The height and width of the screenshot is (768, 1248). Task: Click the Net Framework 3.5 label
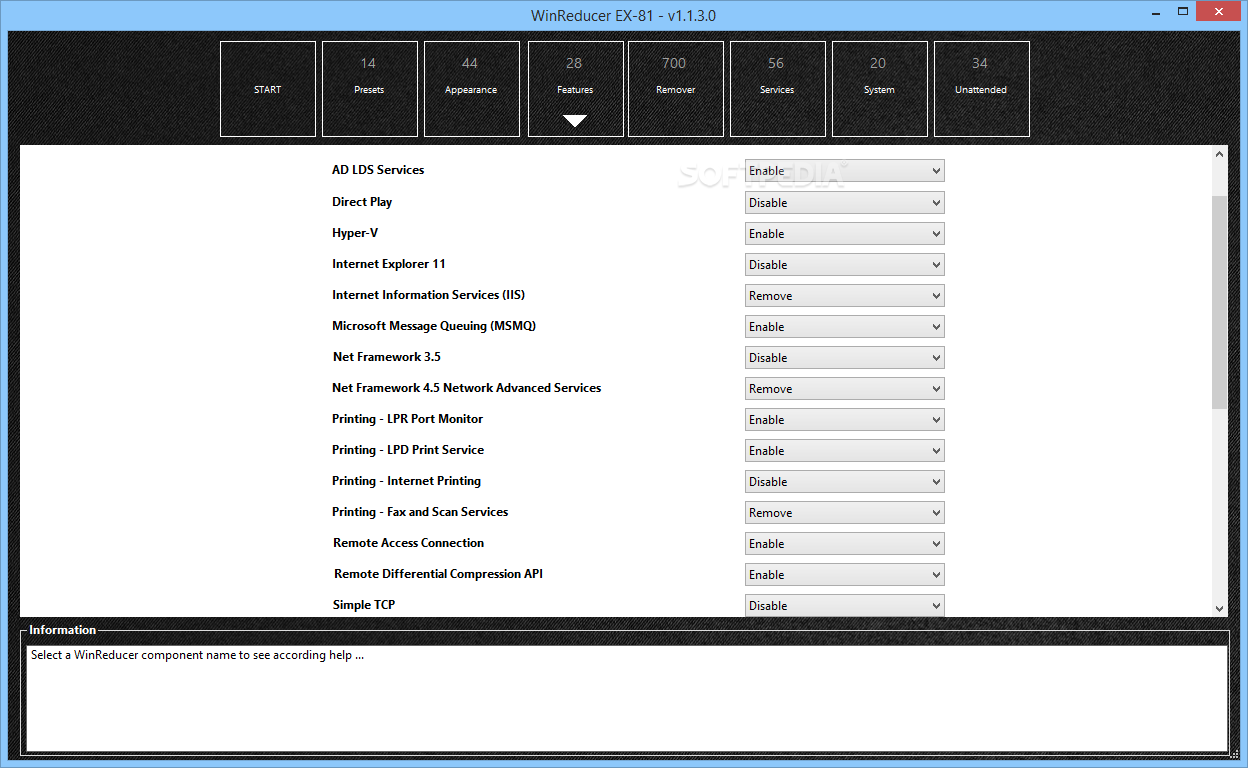coord(387,357)
